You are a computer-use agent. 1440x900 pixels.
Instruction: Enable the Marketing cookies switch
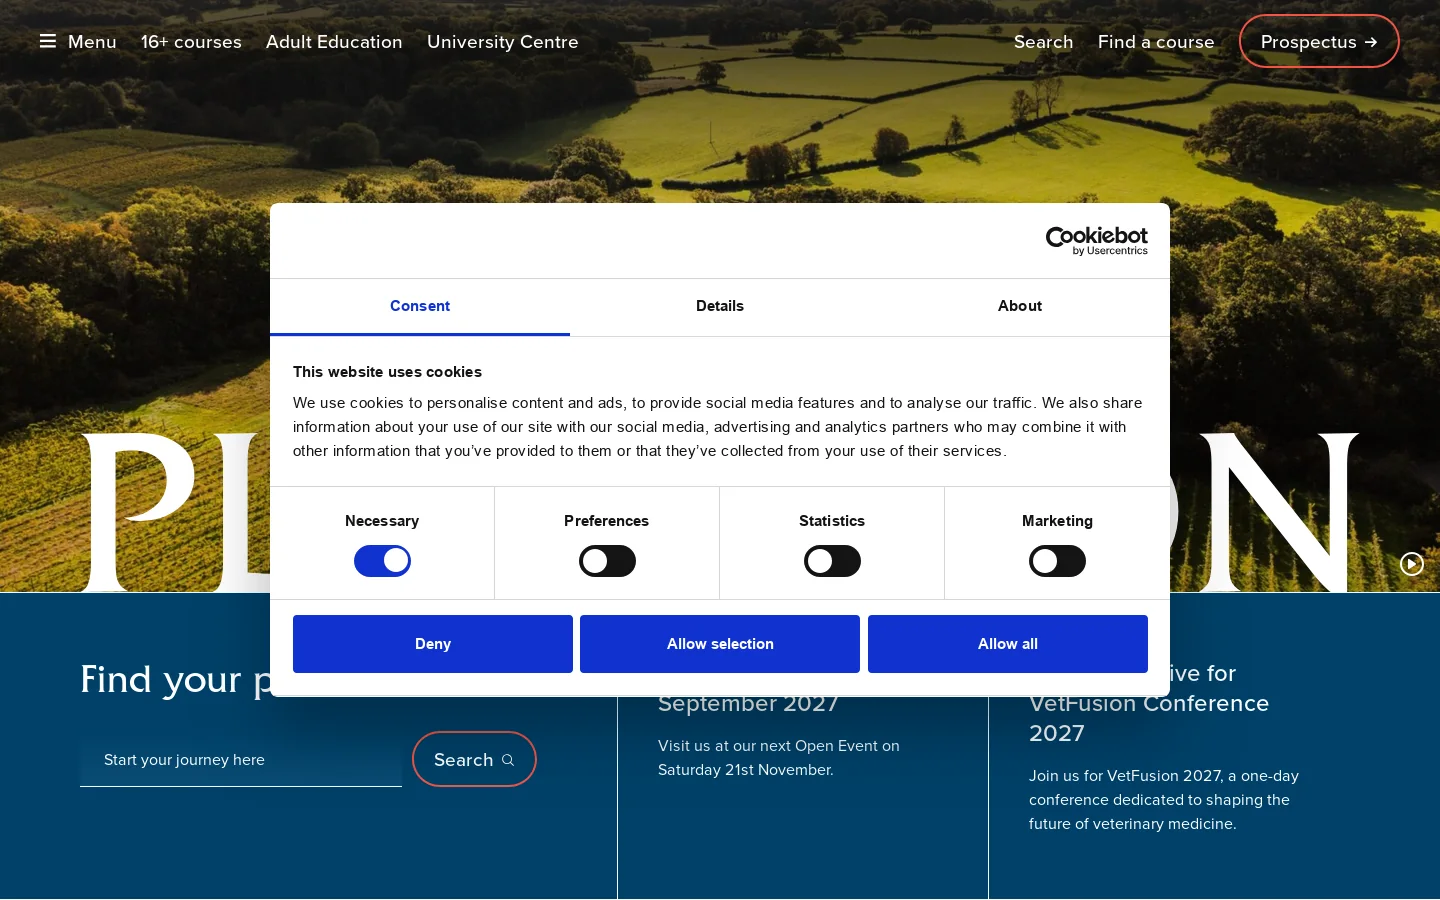click(x=1057, y=561)
